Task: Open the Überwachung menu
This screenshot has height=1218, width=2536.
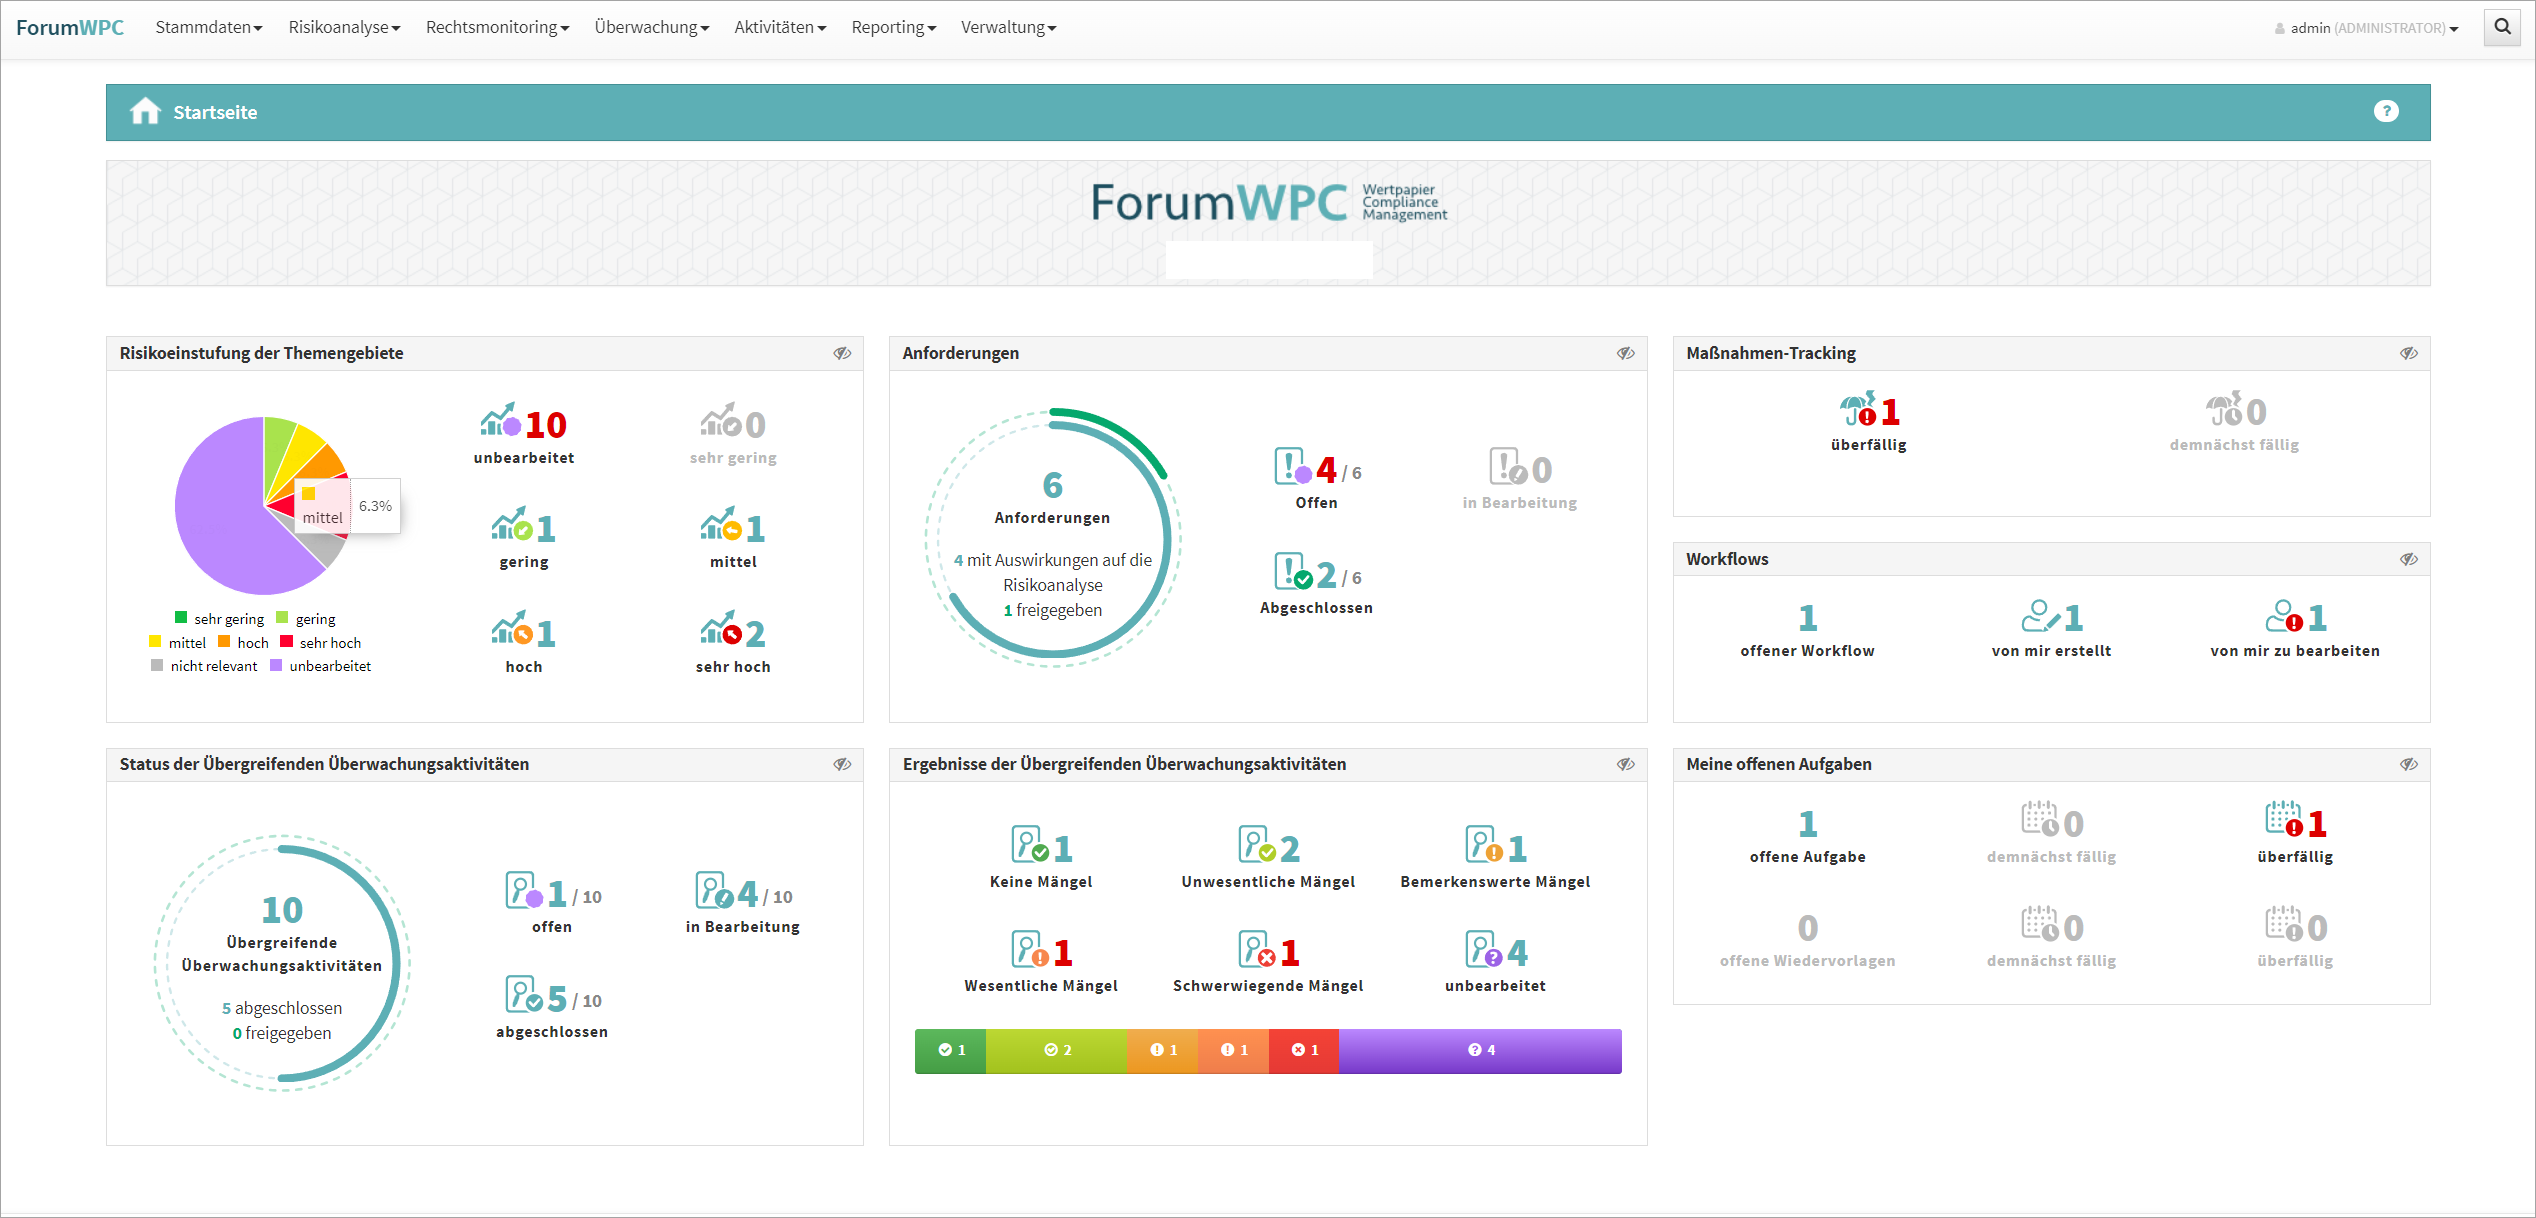Action: 651,27
